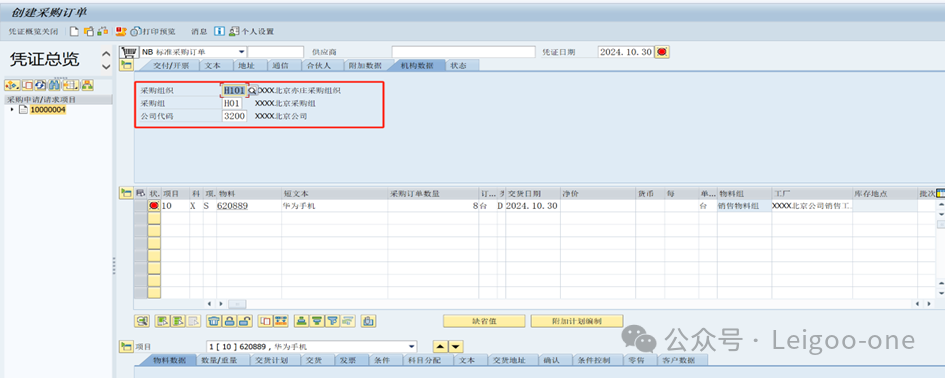This screenshot has height=378, width=945.
Task: Click the binoculars find icon in overview
Action: click(x=55, y=85)
